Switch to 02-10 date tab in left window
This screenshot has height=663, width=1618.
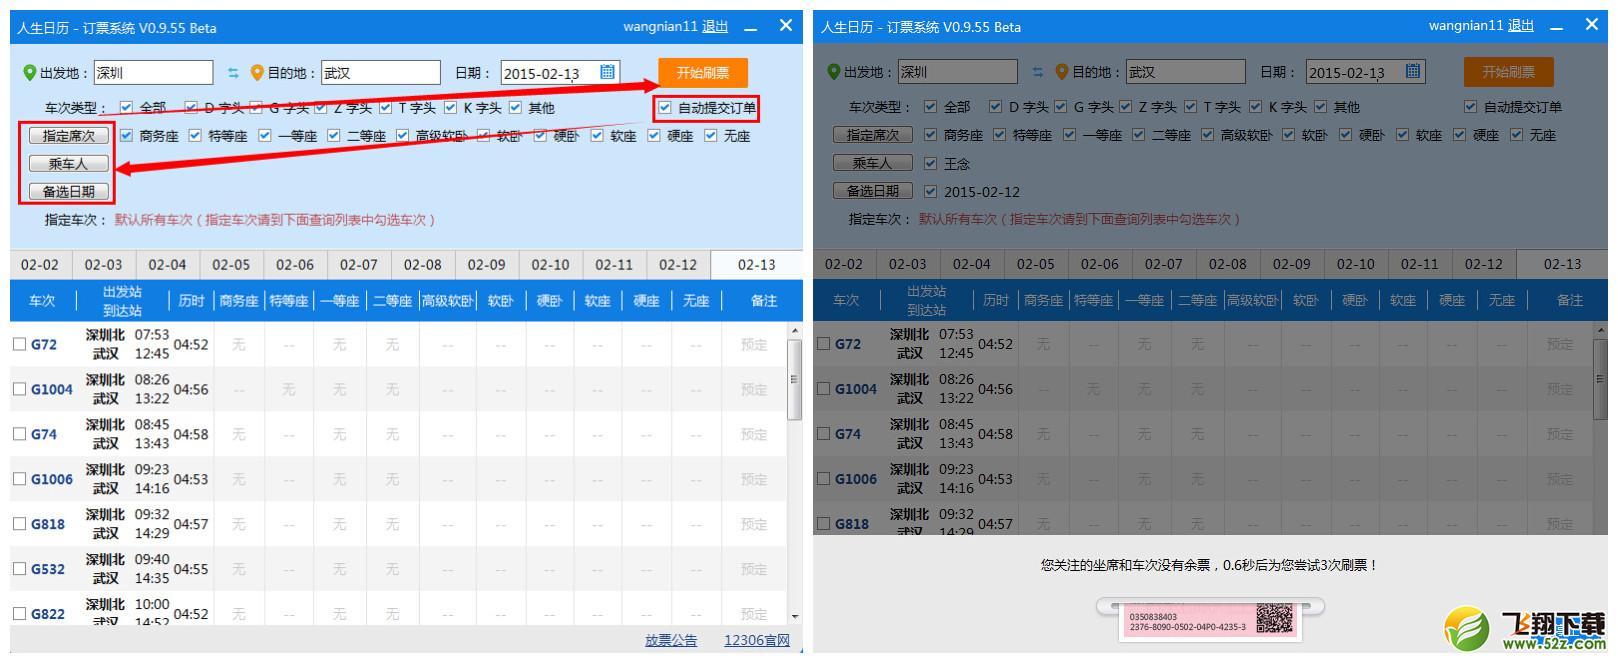click(550, 265)
